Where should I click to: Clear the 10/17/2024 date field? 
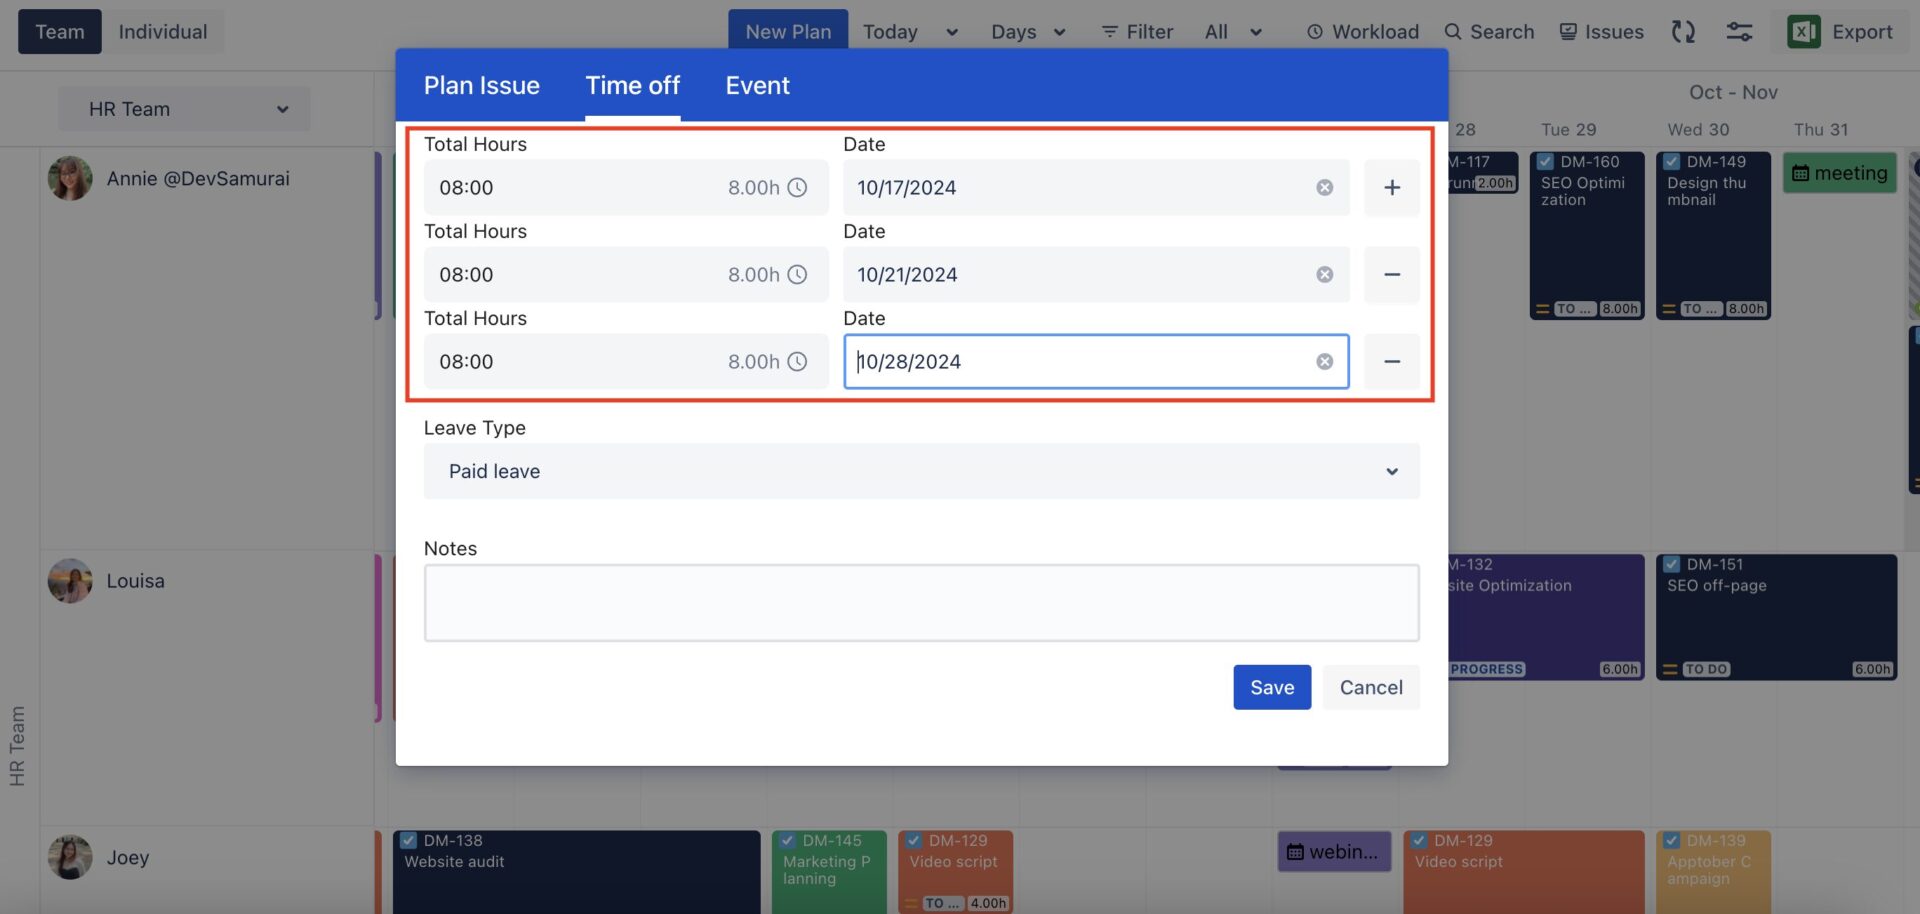[1324, 187]
